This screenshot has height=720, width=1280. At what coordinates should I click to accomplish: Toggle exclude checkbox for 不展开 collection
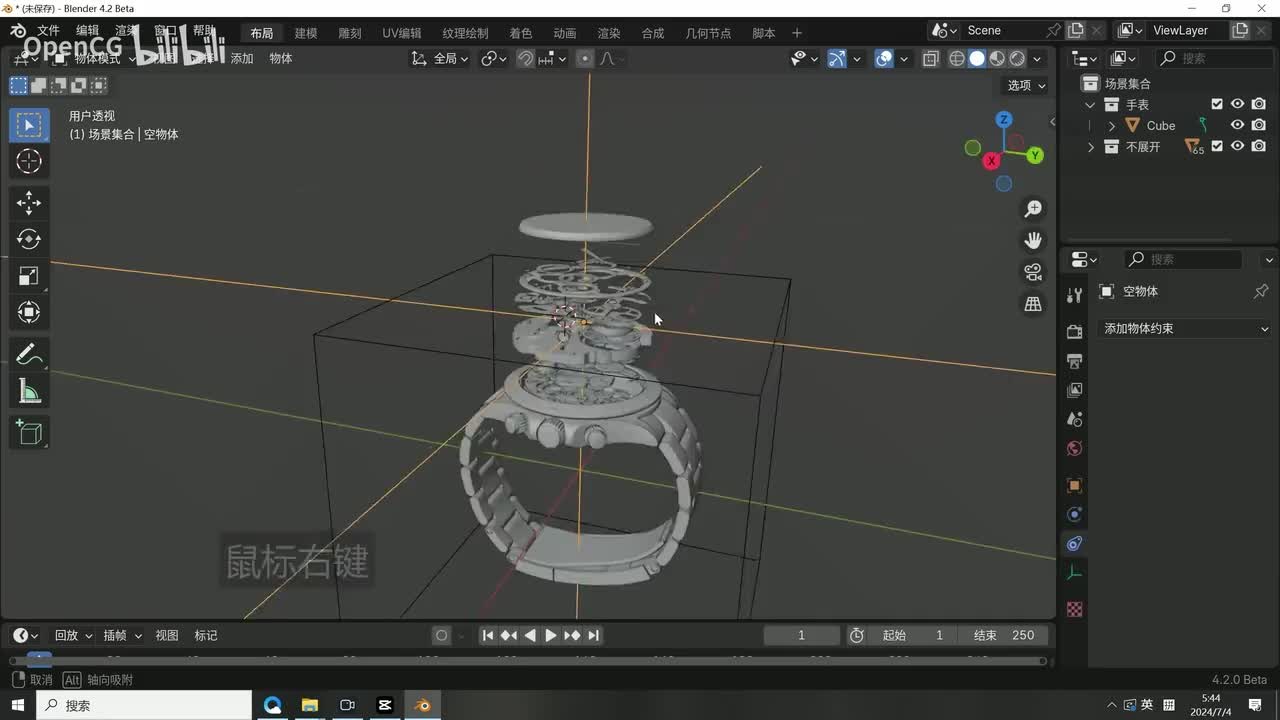(1217, 146)
